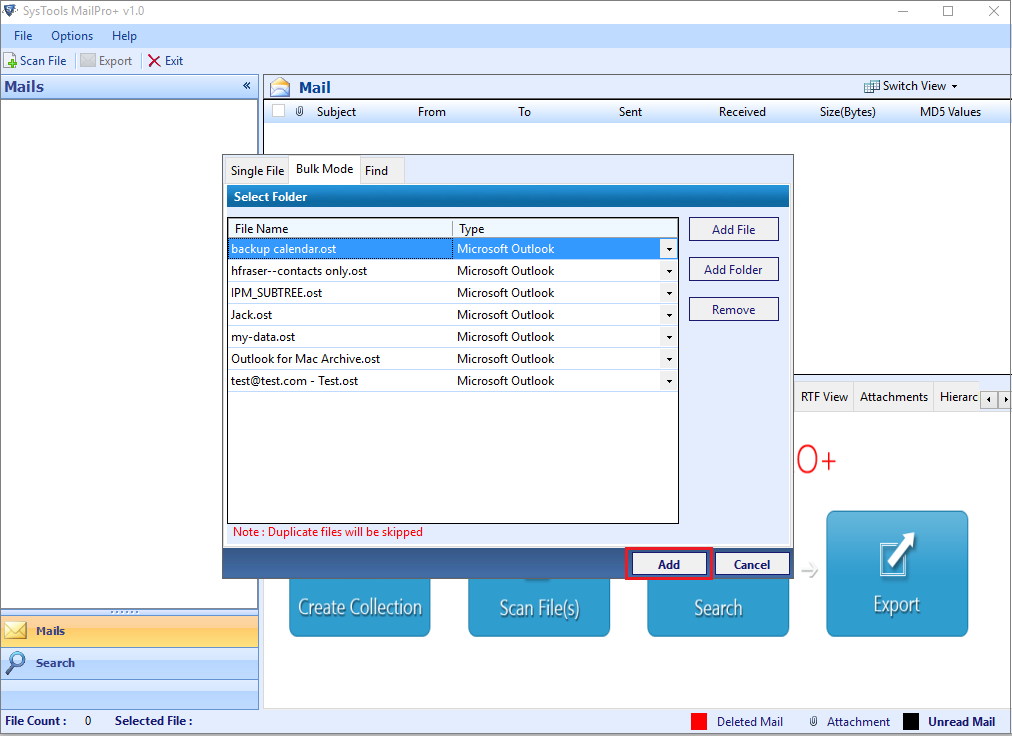This screenshot has height=736, width=1012.
Task: Open type dropdown for Outlook for Mac Archive.ost
Action: click(669, 359)
